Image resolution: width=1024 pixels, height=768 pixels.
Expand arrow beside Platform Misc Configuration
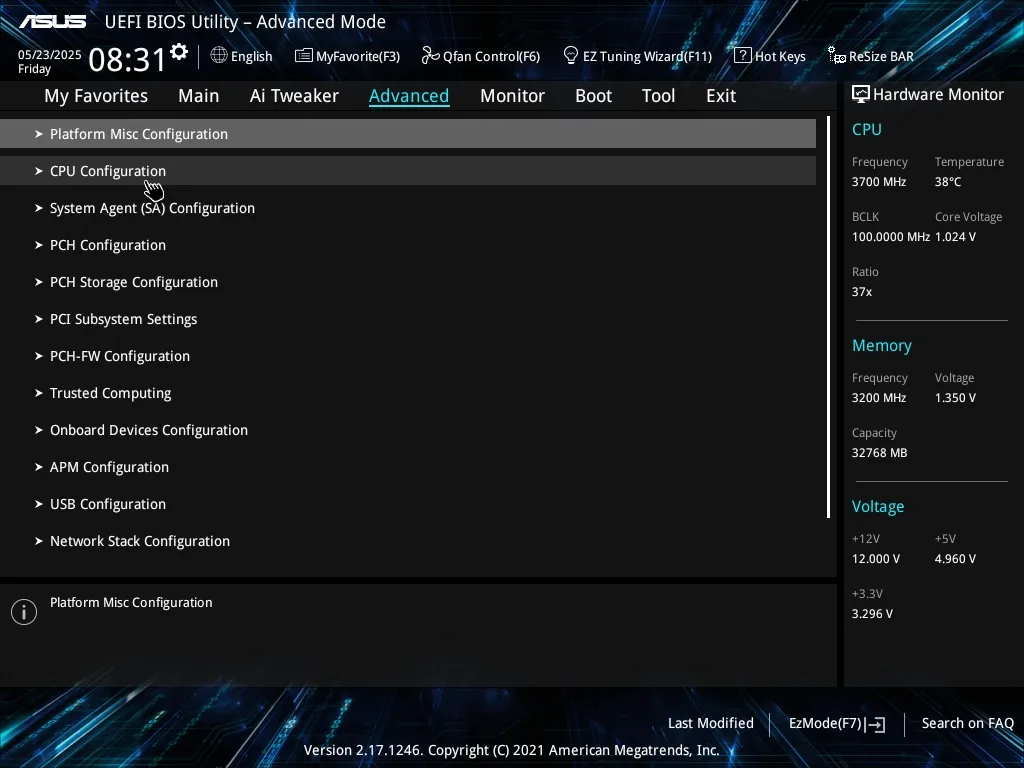(39, 134)
